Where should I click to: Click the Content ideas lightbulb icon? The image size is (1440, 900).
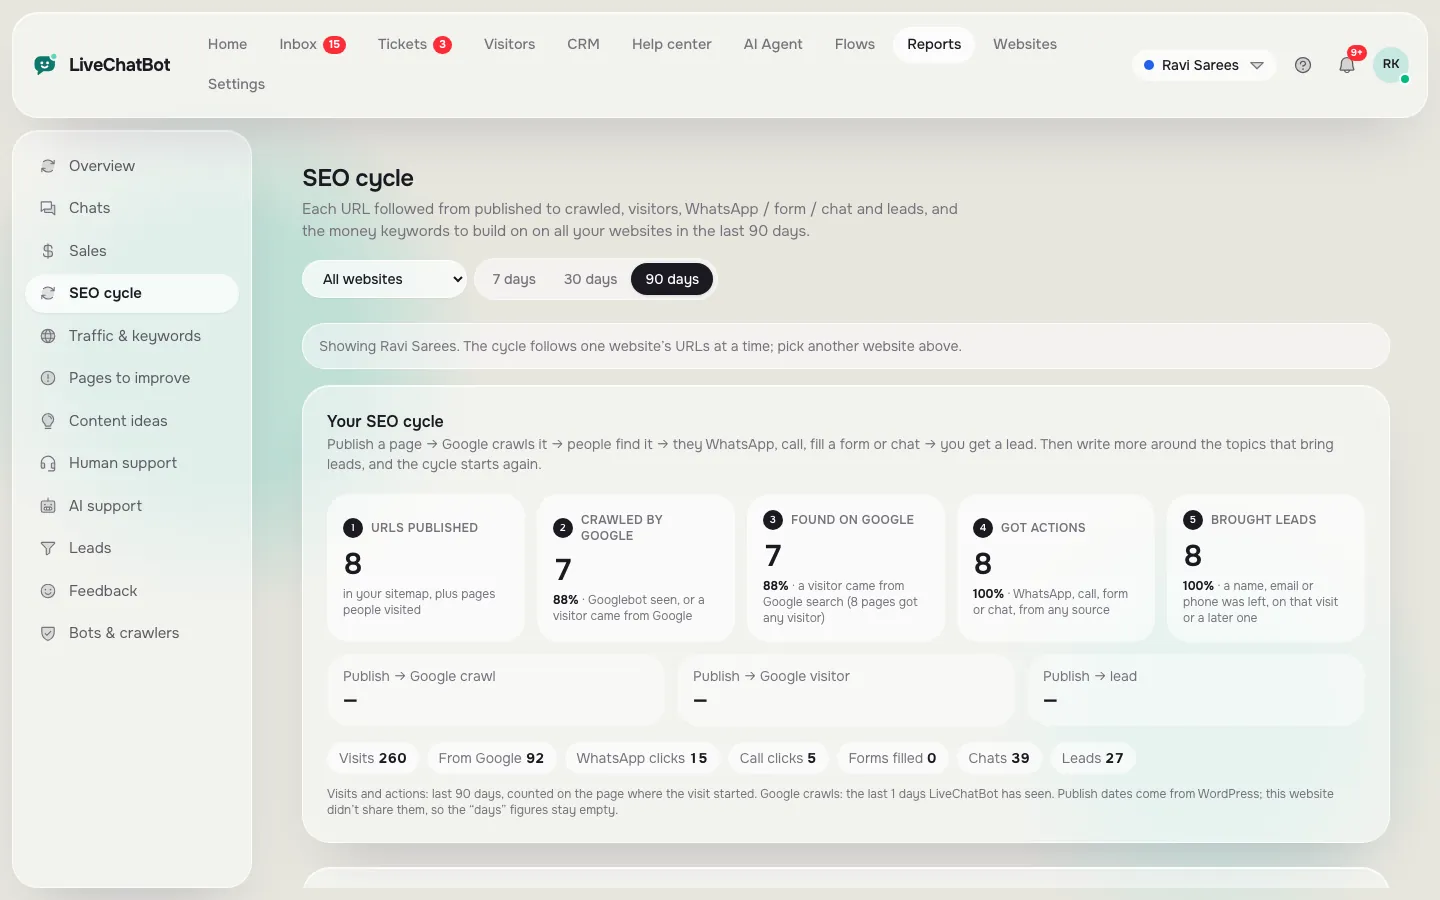pos(48,421)
